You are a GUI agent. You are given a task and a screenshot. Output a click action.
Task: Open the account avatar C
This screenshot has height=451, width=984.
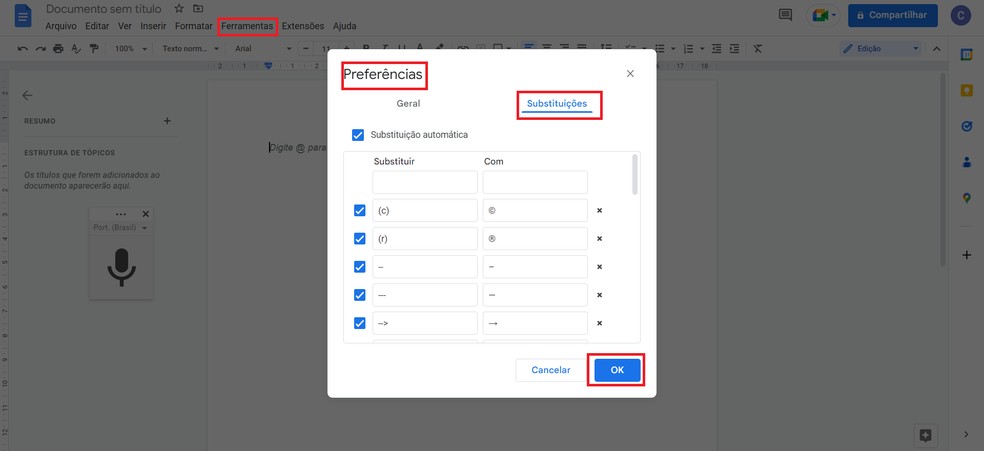(x=960, y=15)
